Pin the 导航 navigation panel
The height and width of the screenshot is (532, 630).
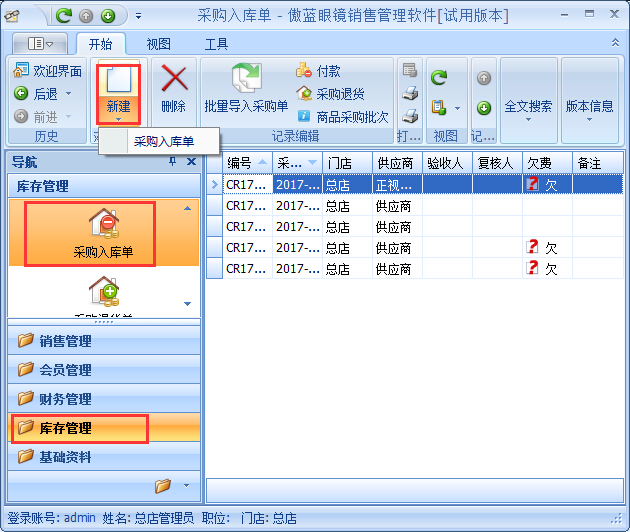point(172,162)
